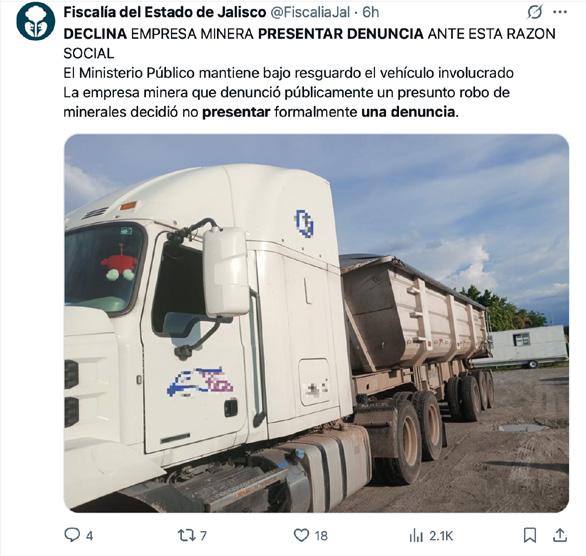The height and width of the screenshot is (556, 586).
Task: Click the bold "una denuncia" text
Action: click(x=408, y=112)
